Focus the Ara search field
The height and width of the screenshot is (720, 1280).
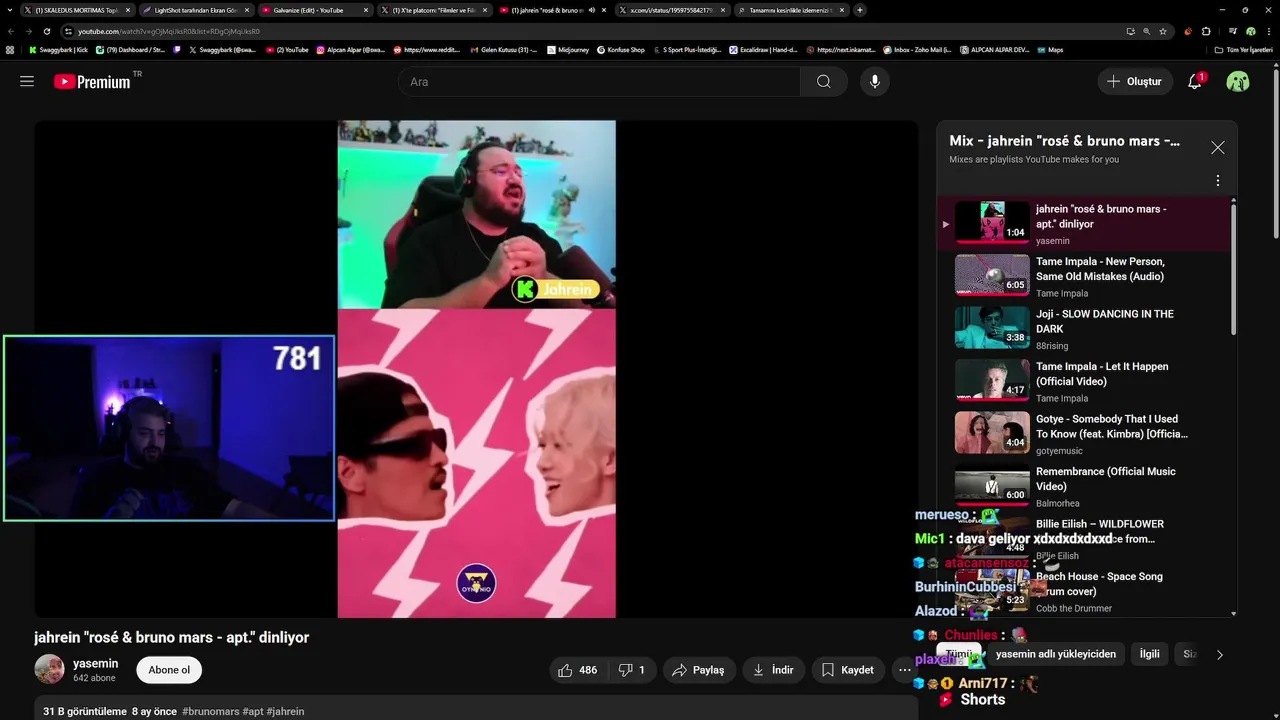click(x=598, y=82)
